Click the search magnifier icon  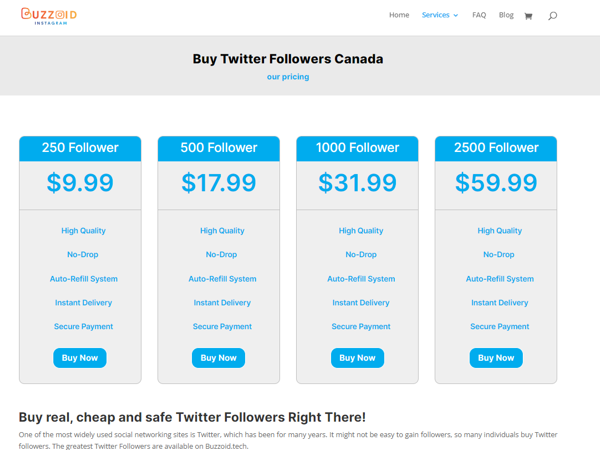(x=552, y=16)
